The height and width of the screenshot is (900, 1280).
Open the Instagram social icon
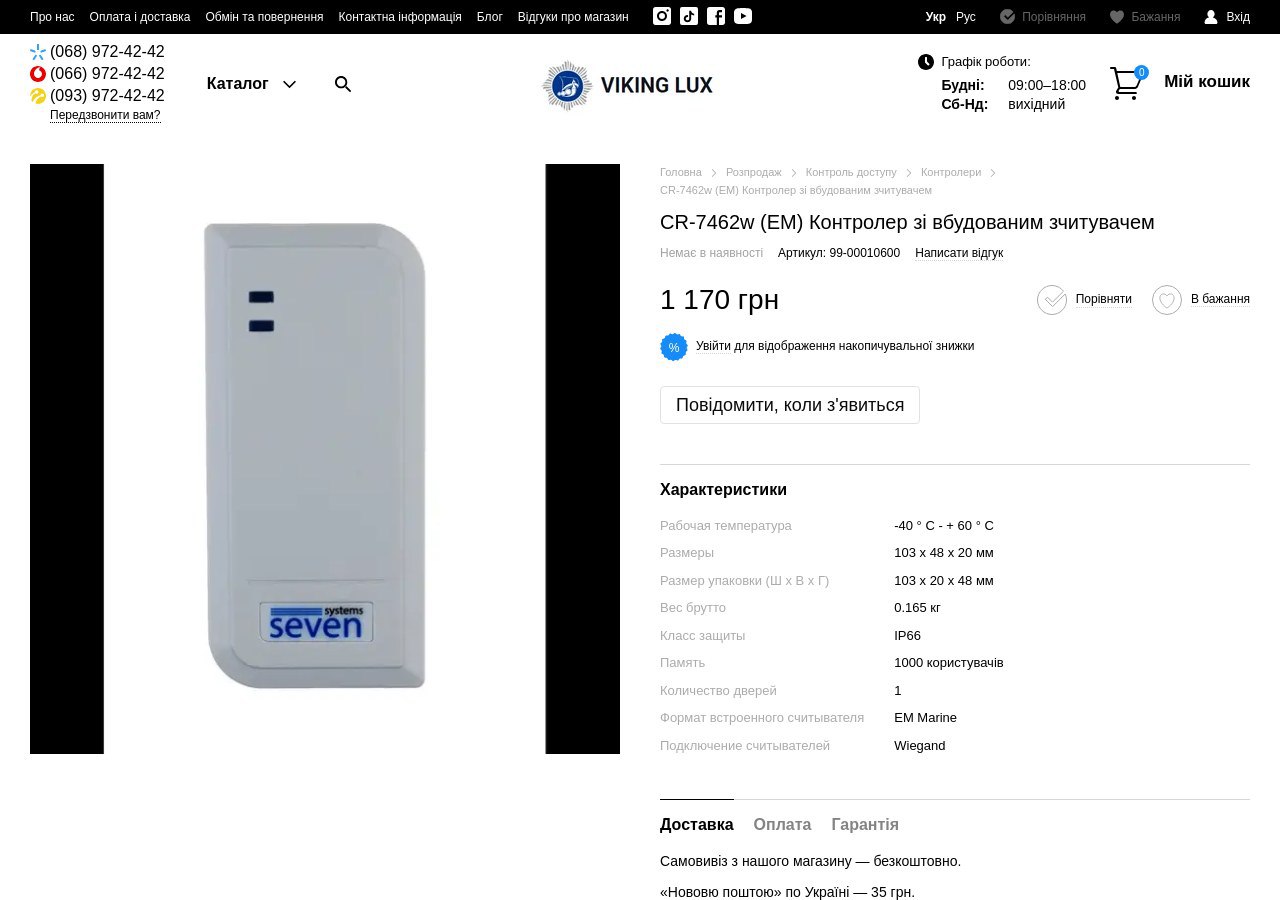662,16
